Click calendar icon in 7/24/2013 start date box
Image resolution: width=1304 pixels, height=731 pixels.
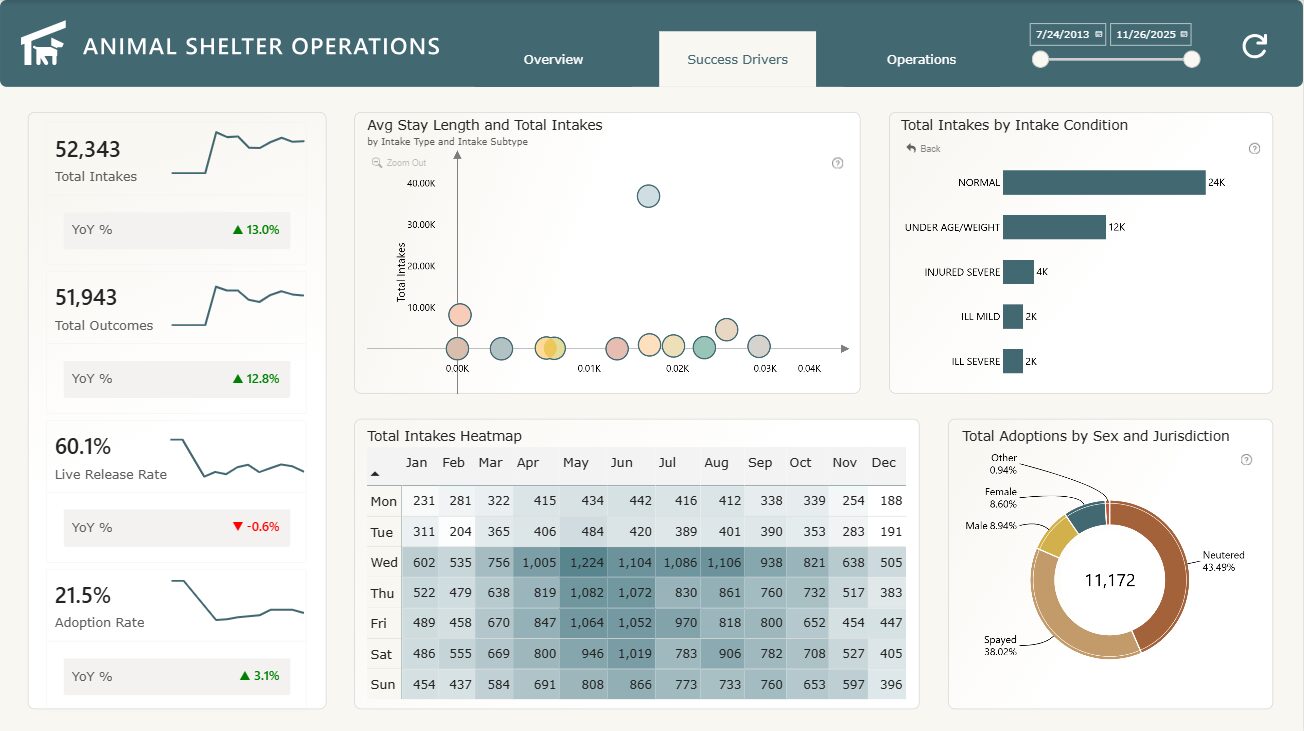point(1099,34)
